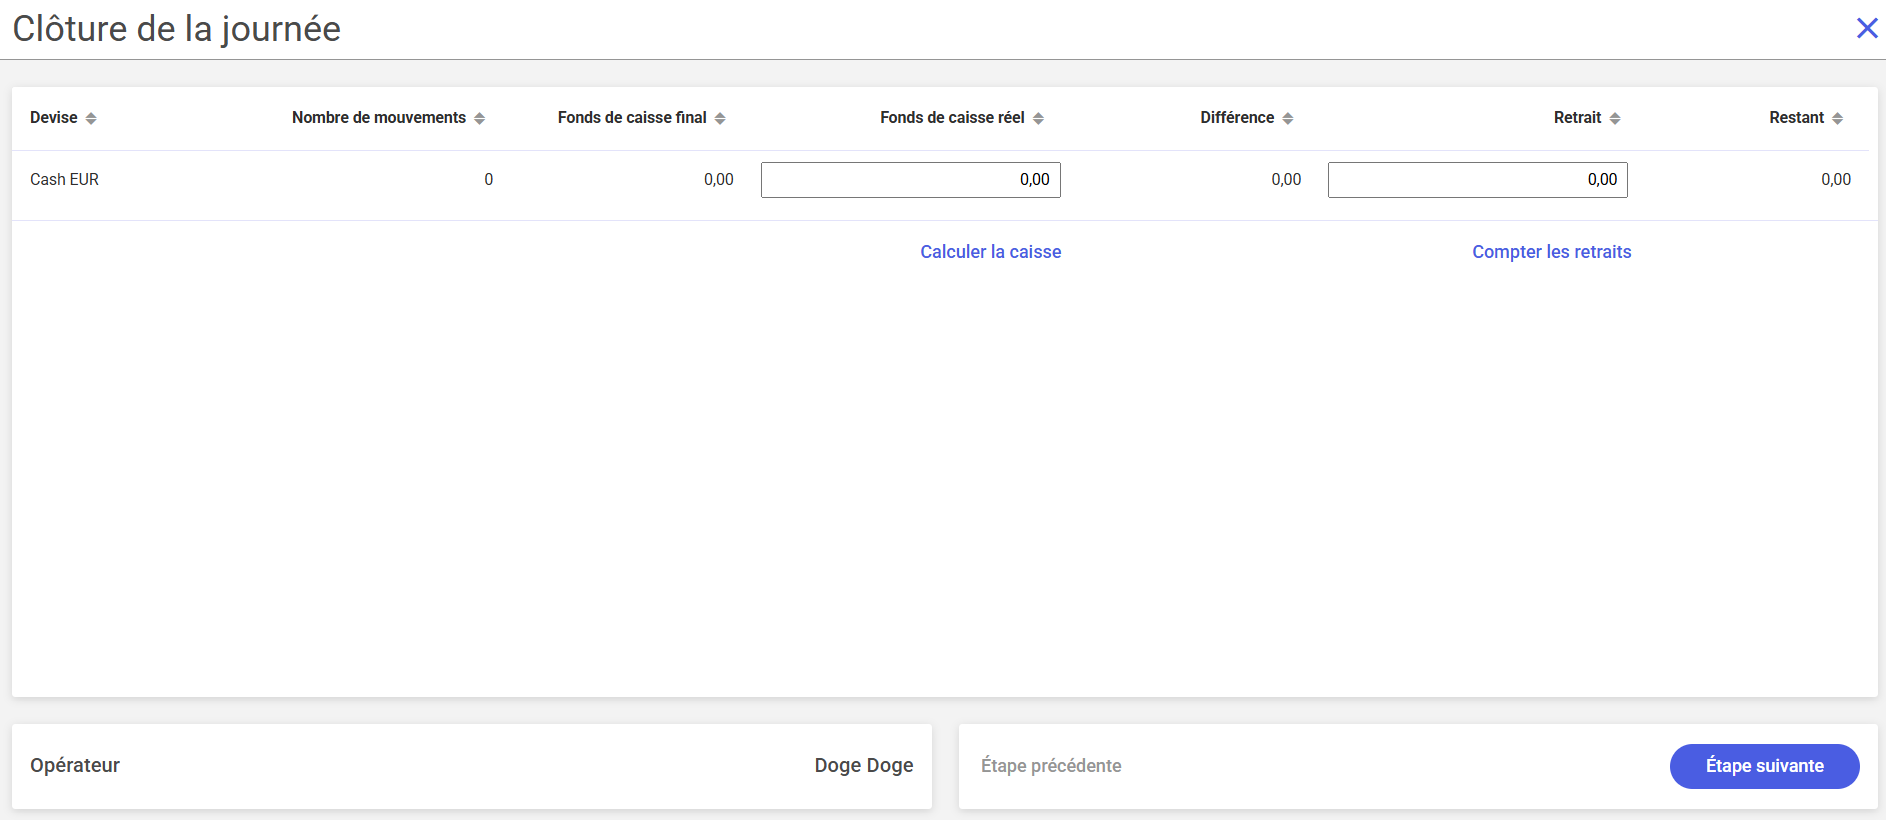Go to Étape suivante

(1764, 766)
